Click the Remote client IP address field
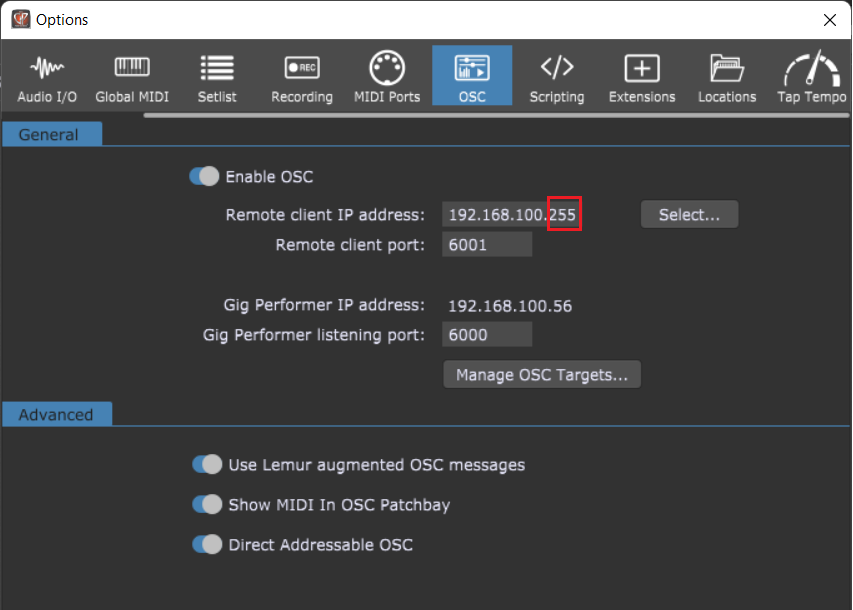This screenshot has height=610, width=853. point(511,214)
